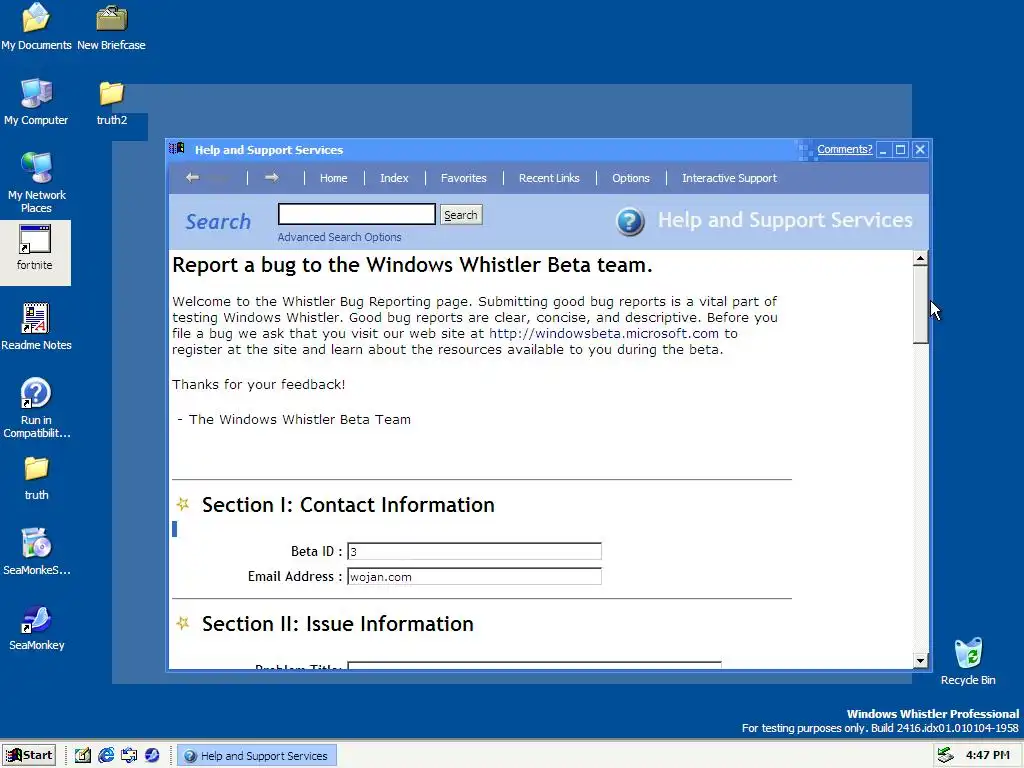Open the SeaMonkey shortcut icon
The width and height of the screenshot is (1024, 768).
[x=37, y=628]
